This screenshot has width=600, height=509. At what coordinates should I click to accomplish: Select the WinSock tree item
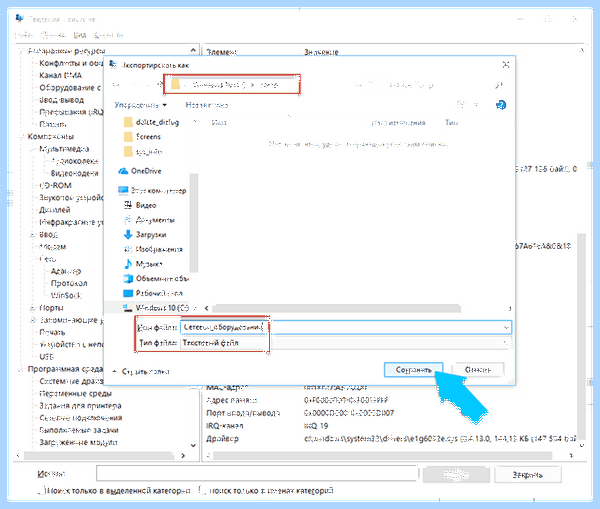coord(66,296)
